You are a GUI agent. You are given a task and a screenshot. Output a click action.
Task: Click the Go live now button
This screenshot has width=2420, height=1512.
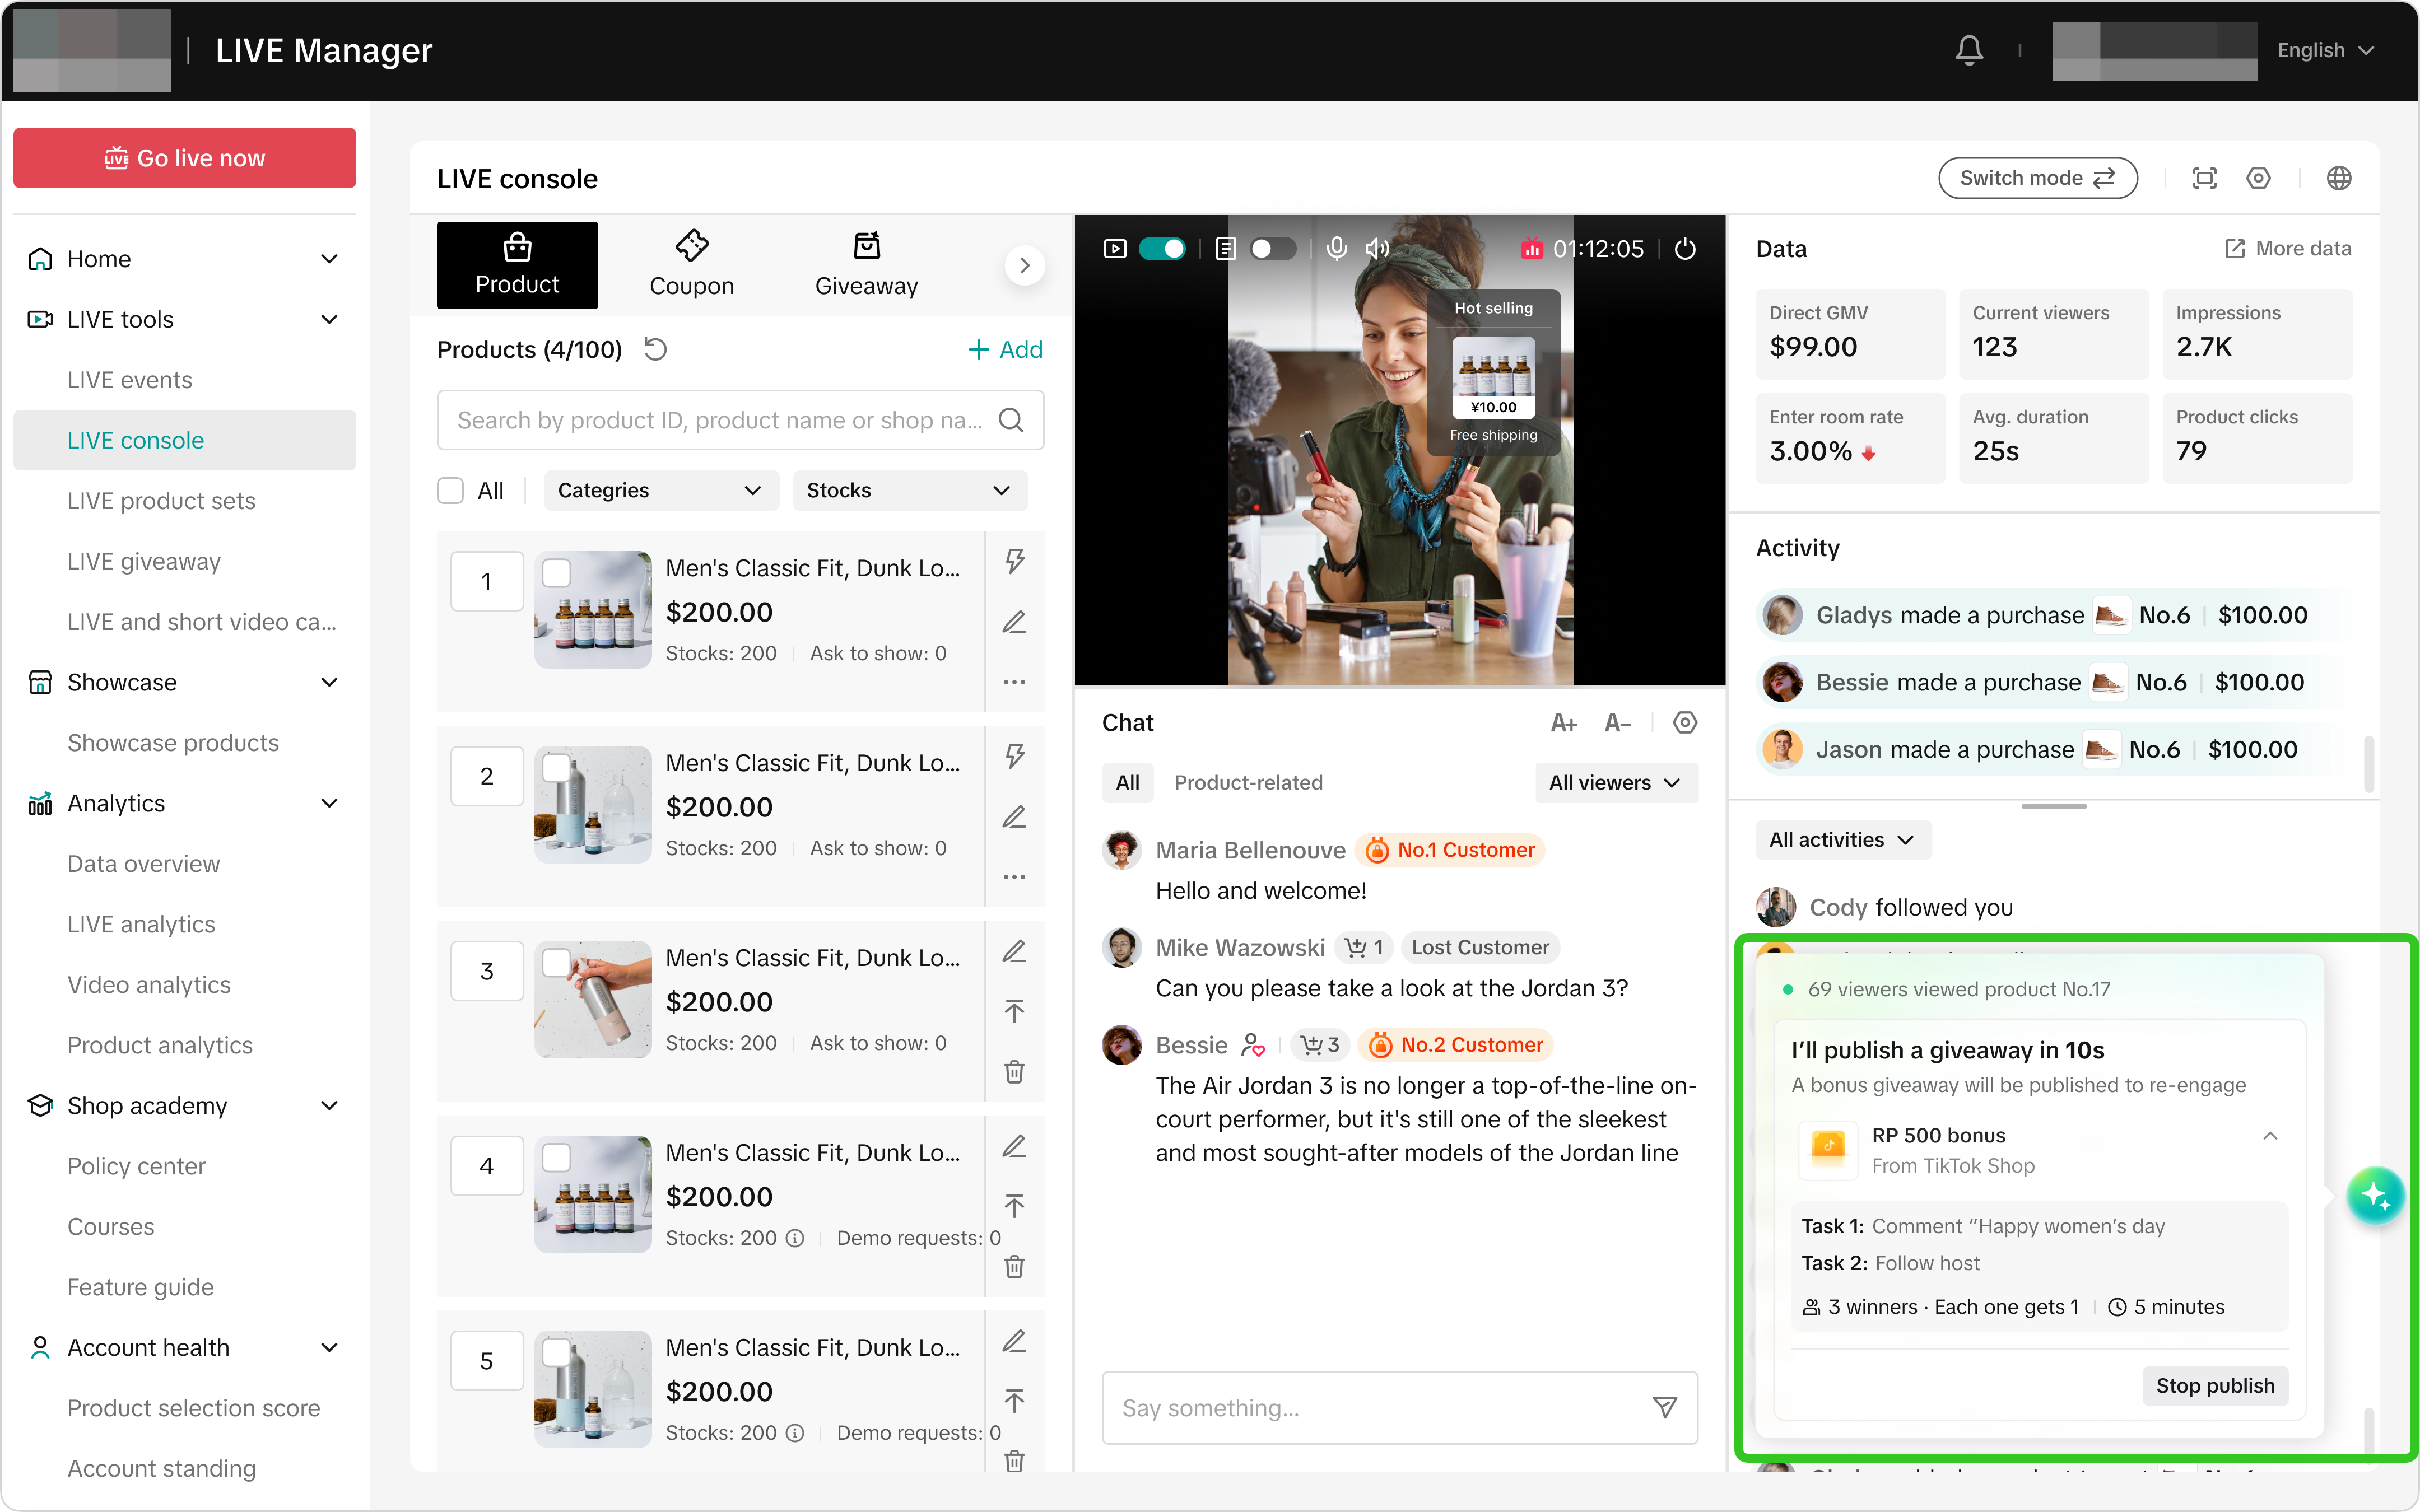[184, 158]
